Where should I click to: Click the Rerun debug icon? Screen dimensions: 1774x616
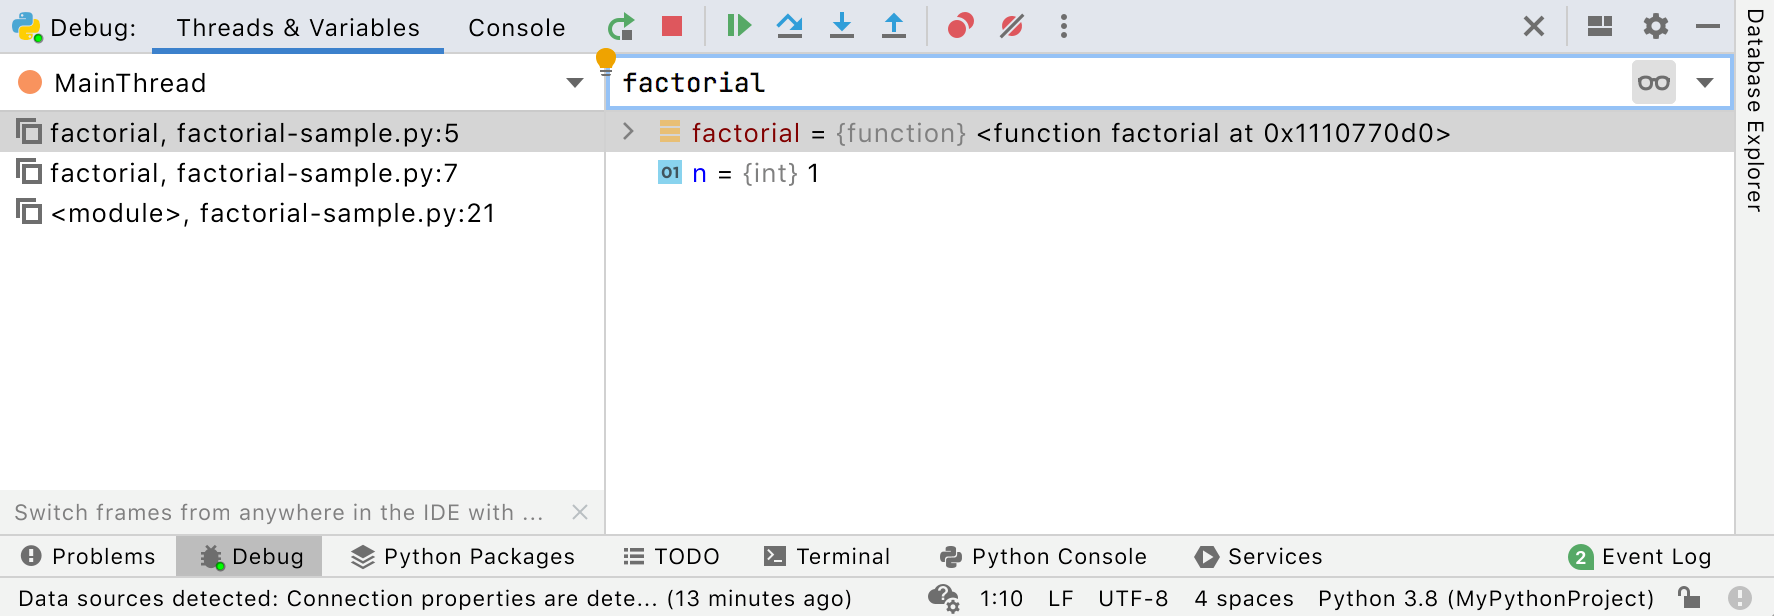[x=621, y=27]
